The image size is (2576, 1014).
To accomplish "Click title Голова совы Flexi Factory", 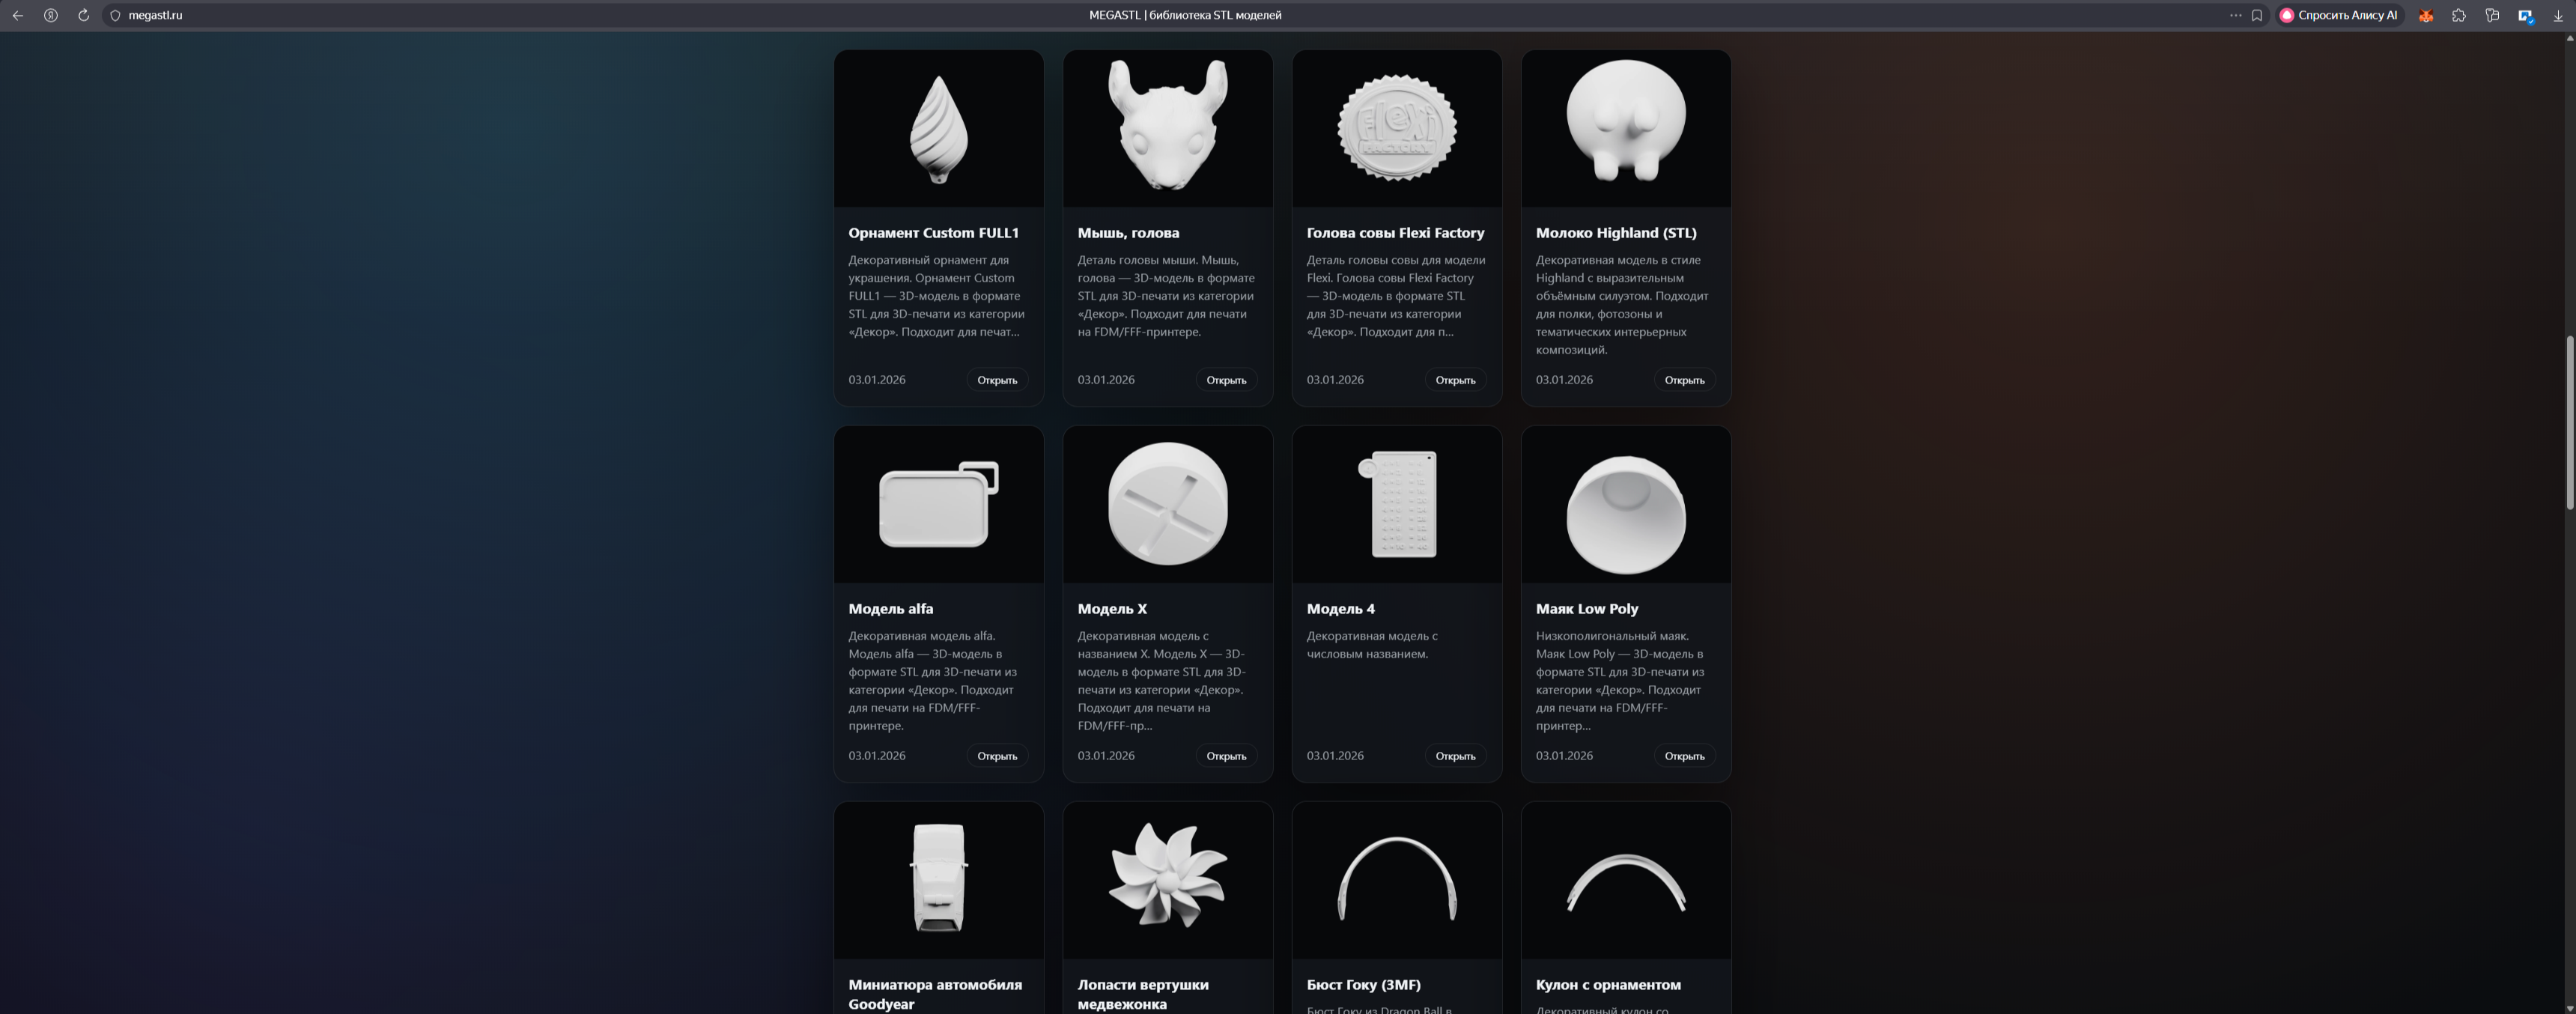I will (1395, 233).
